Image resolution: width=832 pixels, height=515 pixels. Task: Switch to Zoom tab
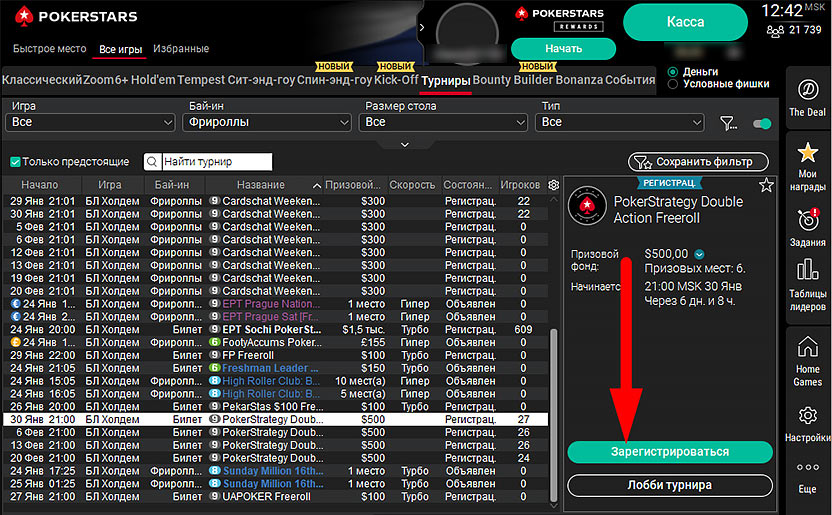(99, 80)
